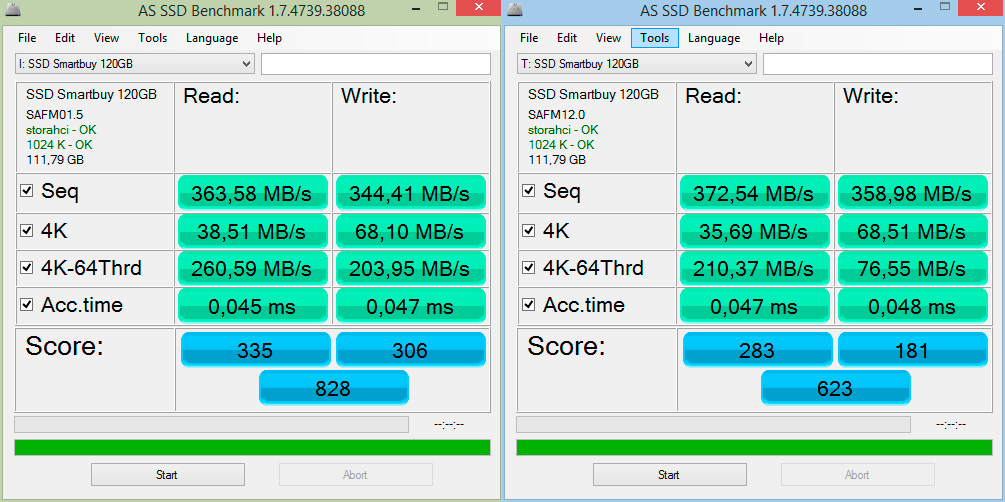1005x502 pixels.
Task: Click Seq write result 344,41 MB/s
Action: [x=410, y=193]
